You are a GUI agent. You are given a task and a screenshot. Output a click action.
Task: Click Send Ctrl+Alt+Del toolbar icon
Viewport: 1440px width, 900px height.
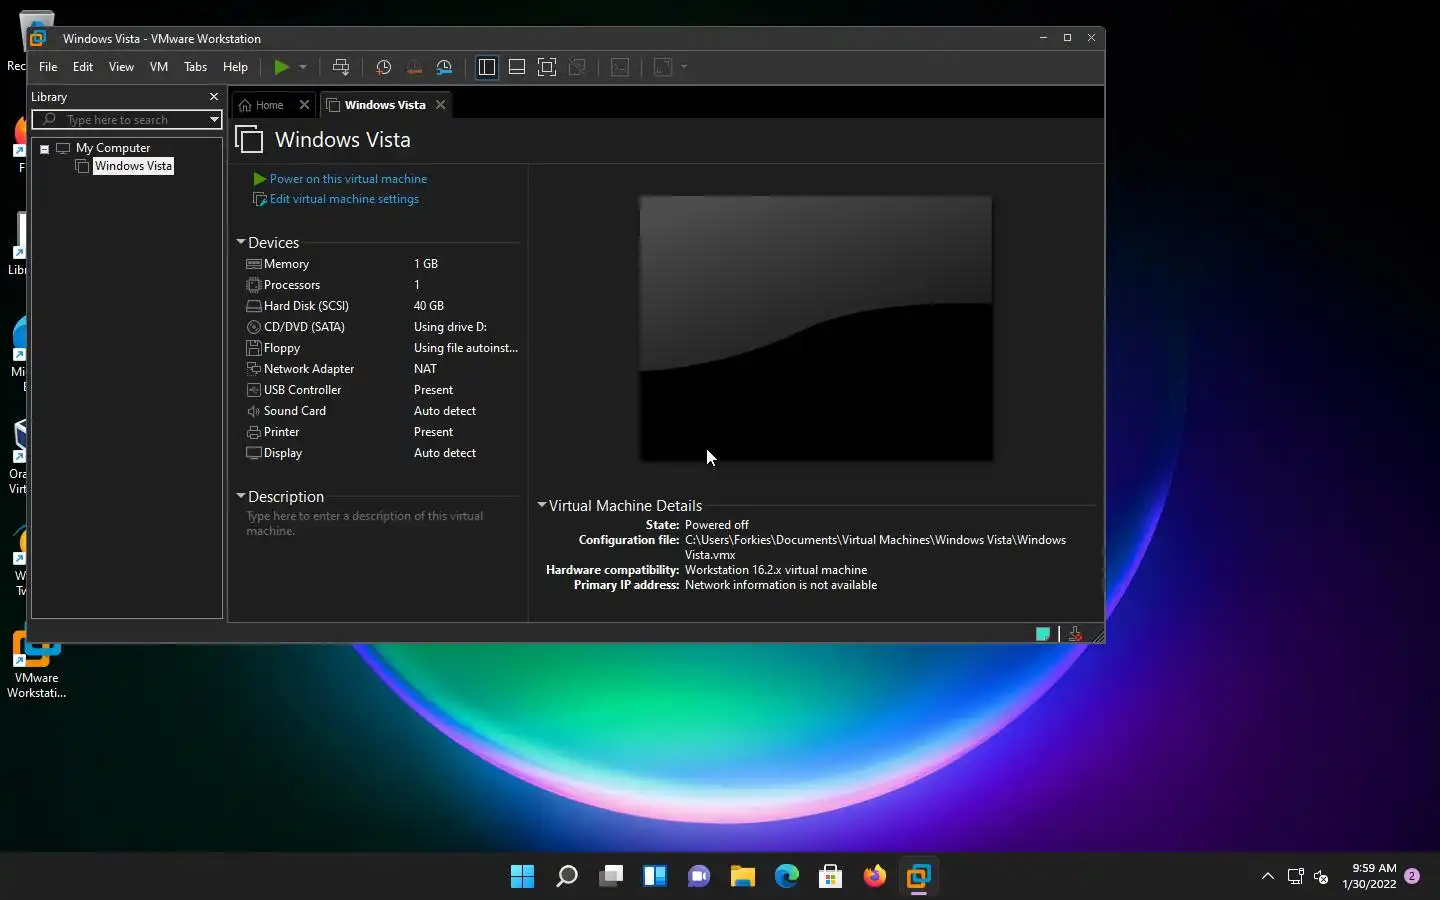coord(341,67)
